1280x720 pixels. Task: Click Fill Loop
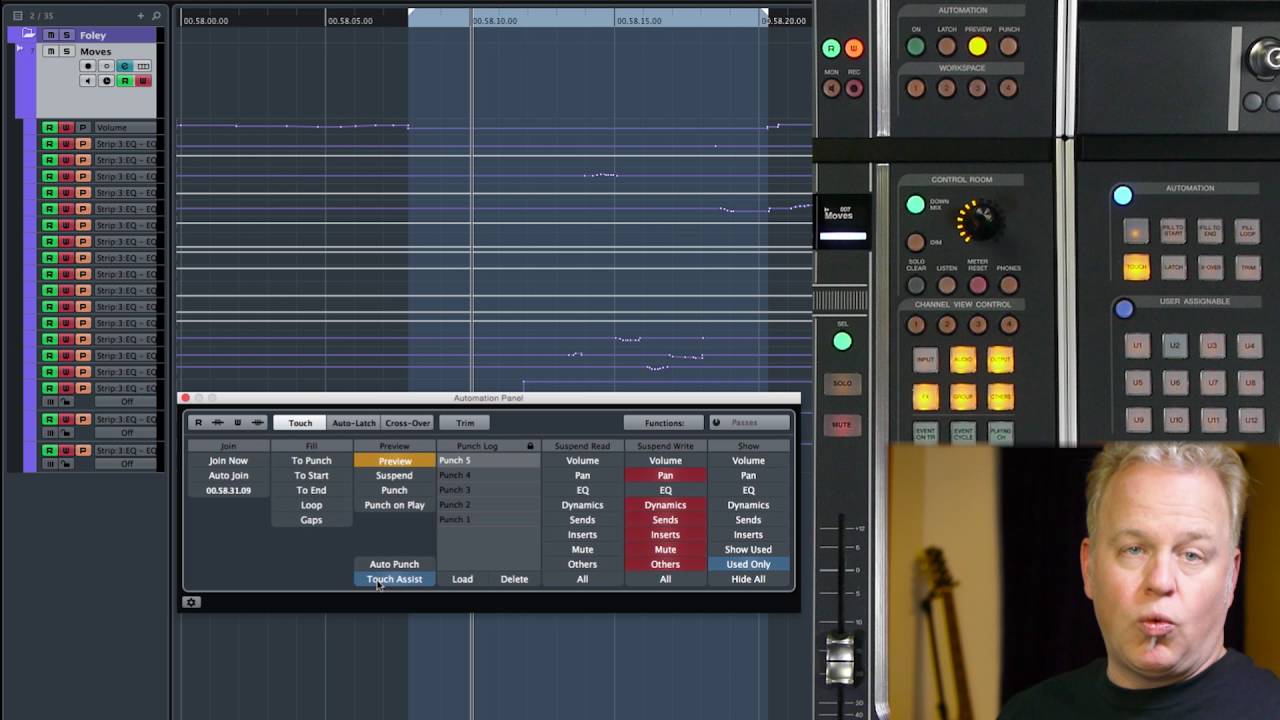point(311,505)
